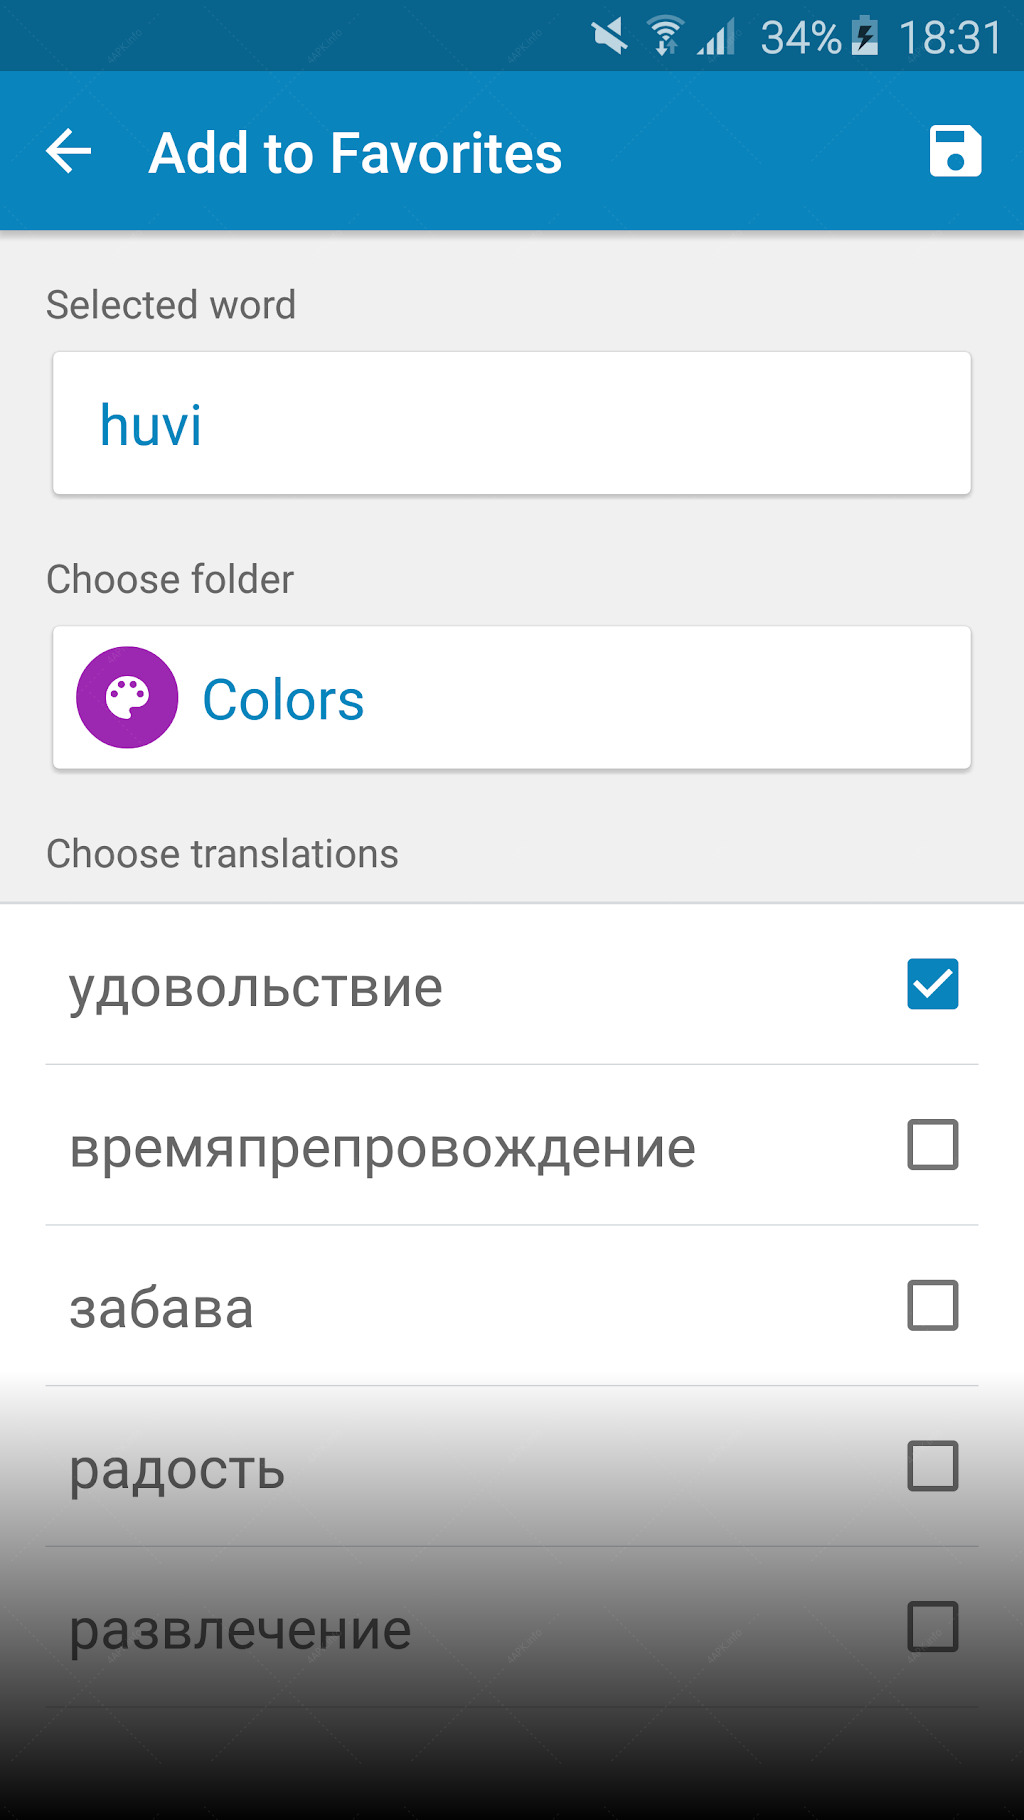The height and width of the screenshot is (1820, 1024).
Task: Tap the Add to Favorites title
Action: 355,153
